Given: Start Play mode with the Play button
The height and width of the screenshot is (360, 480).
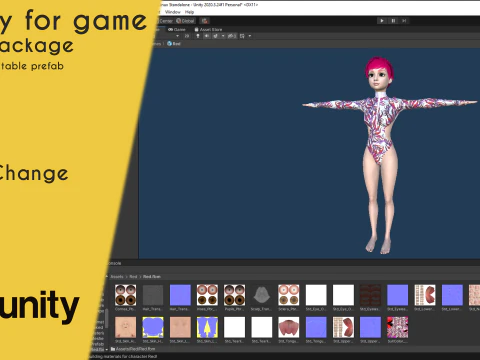Looking at the screenshot, I should (x=382, y=21).
